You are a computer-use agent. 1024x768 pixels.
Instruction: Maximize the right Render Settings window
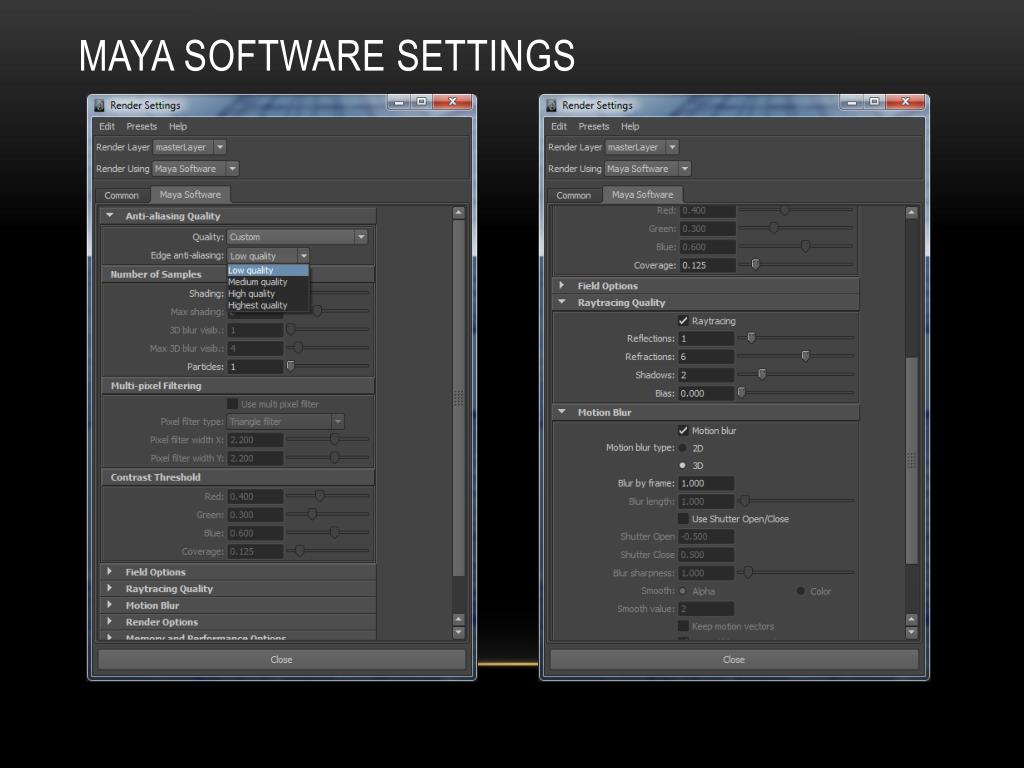pyautogui.click(x=874, y=102)
